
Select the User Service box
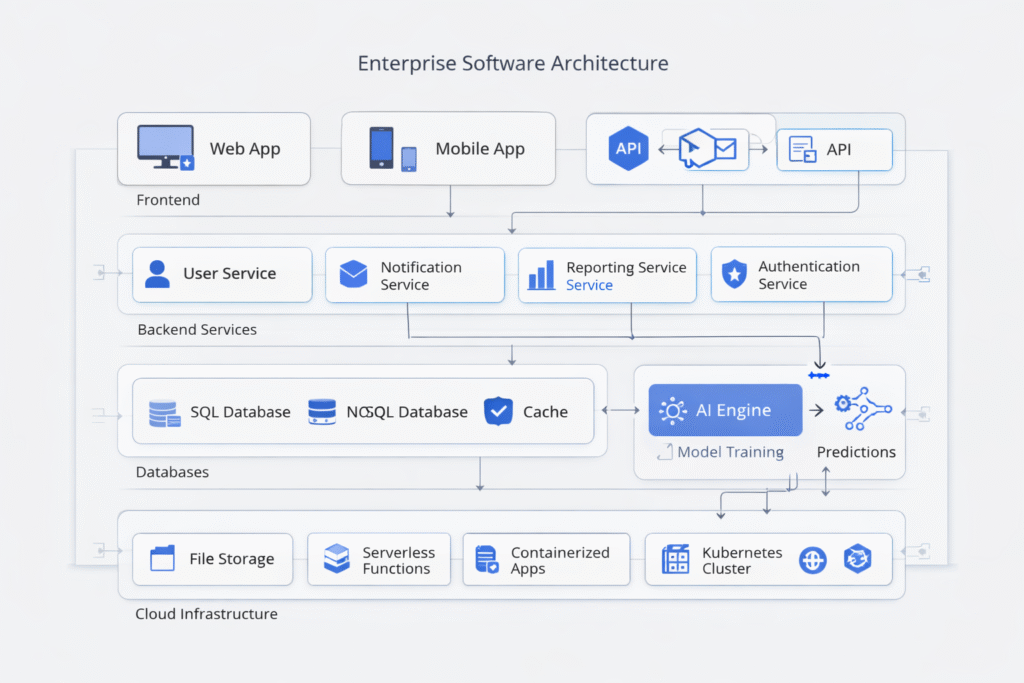(x=222, y=275)
